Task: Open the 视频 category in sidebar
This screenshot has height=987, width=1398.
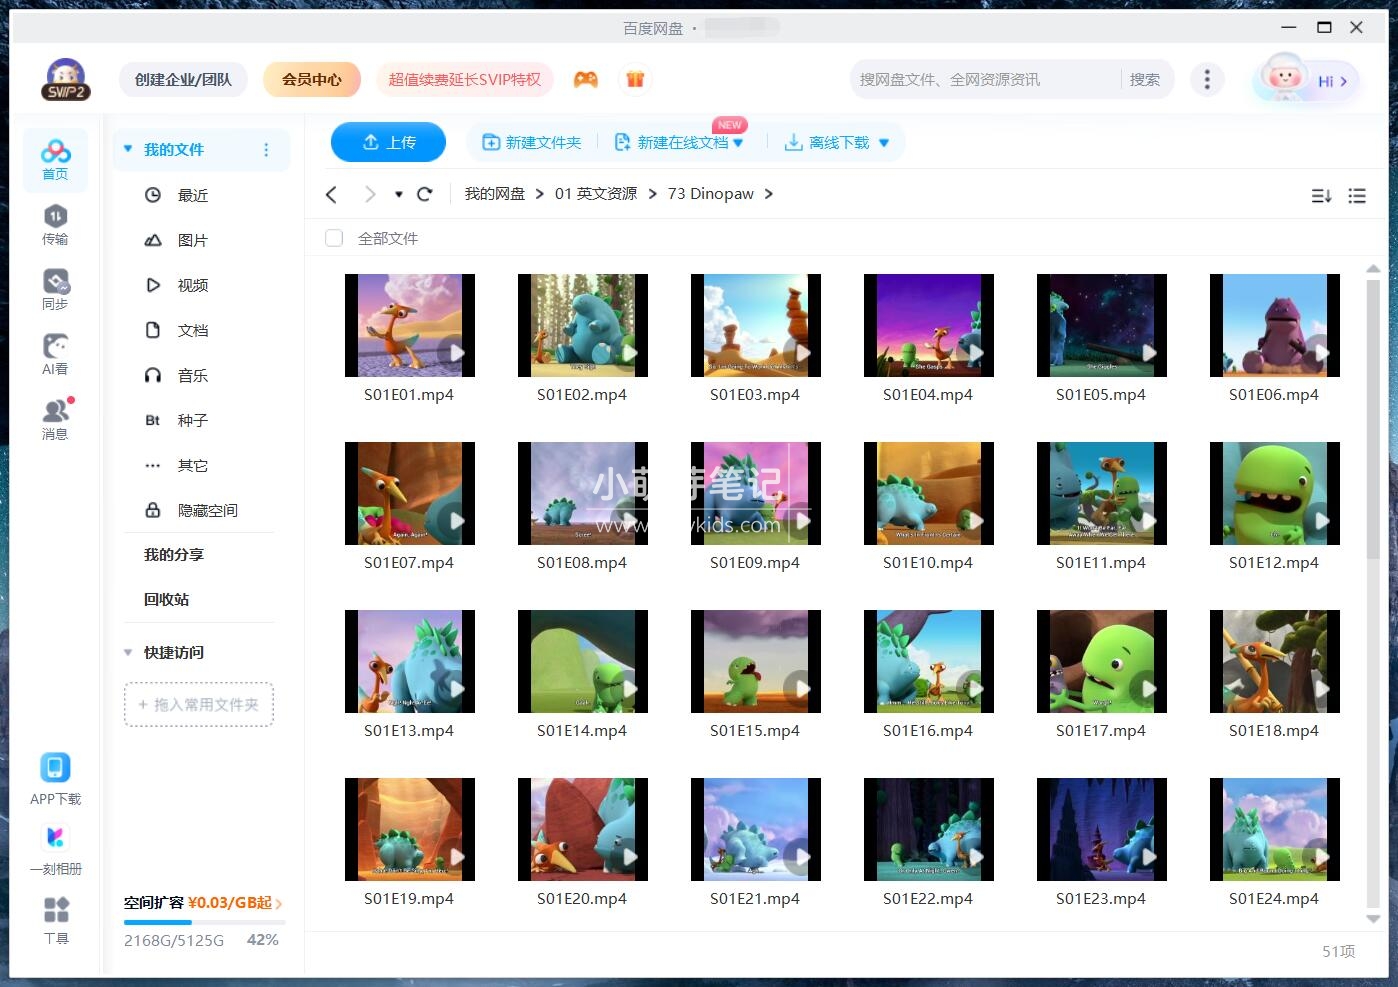Action: point(191,285)
